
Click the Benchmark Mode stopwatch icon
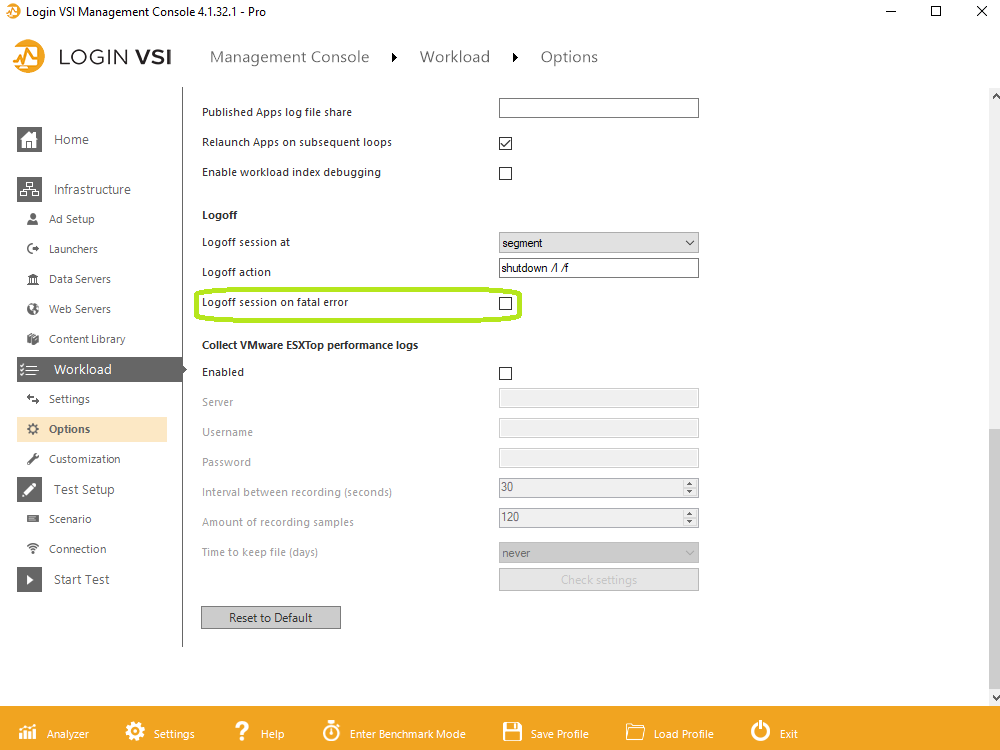pyautogui.click(x=331, y=731)
